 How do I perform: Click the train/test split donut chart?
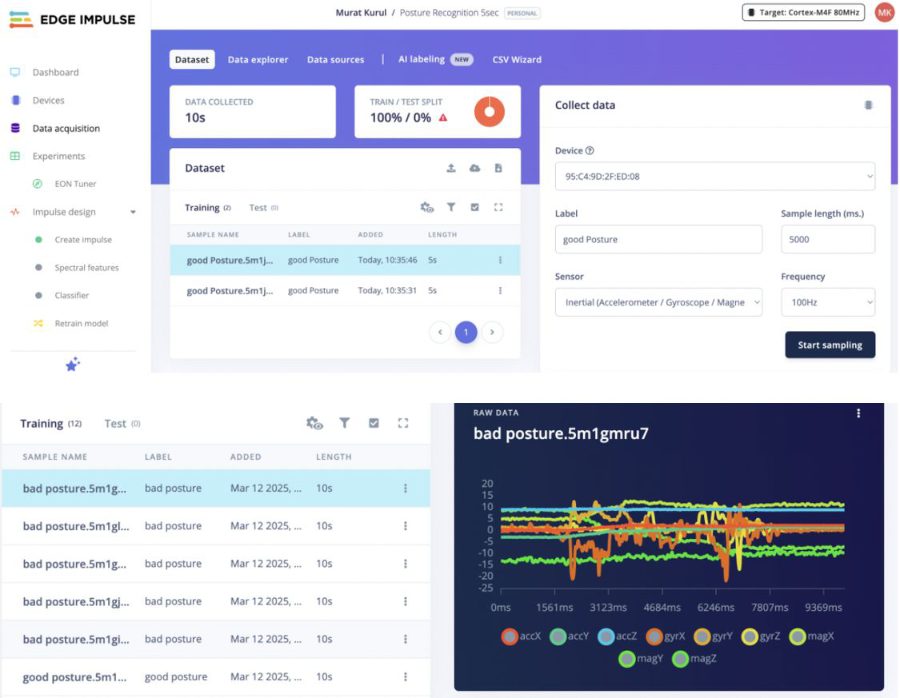pyautogui.click(x=489, y=111)
